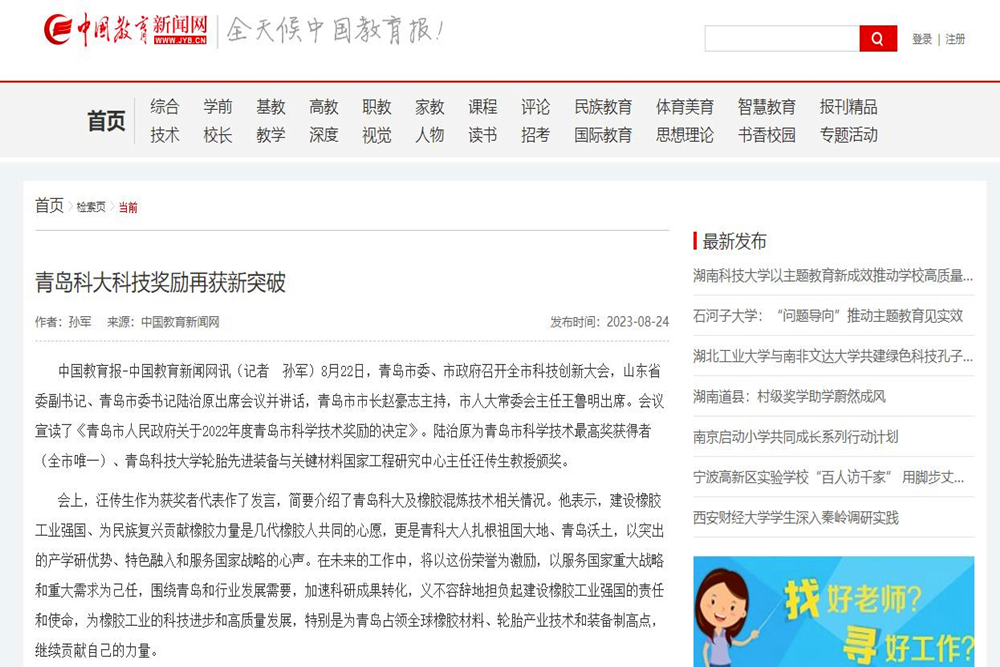Select 书香校园 in the nav bar
This screenshot has height=667, width=1000.
(767, 135)
